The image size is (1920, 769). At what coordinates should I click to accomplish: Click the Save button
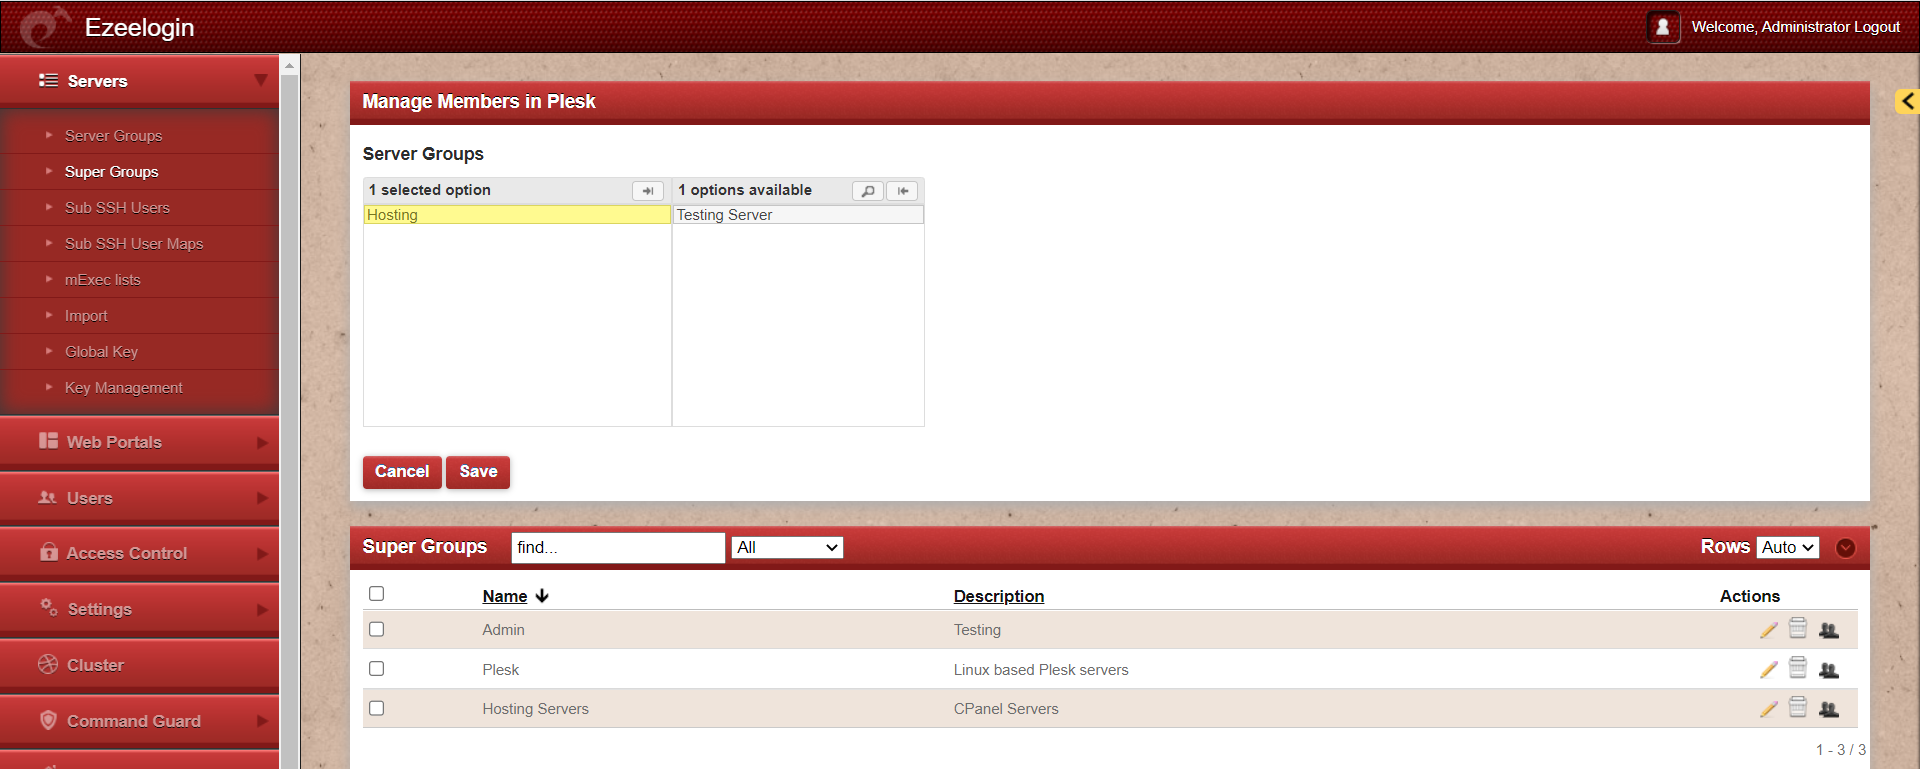point(478,472)
